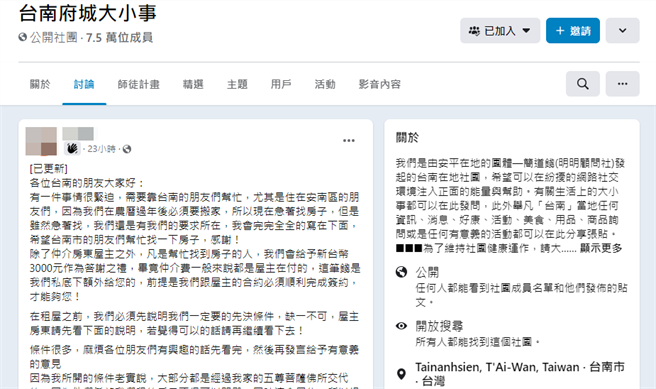
Task: Click the post author's avatar
Action: 41,141
